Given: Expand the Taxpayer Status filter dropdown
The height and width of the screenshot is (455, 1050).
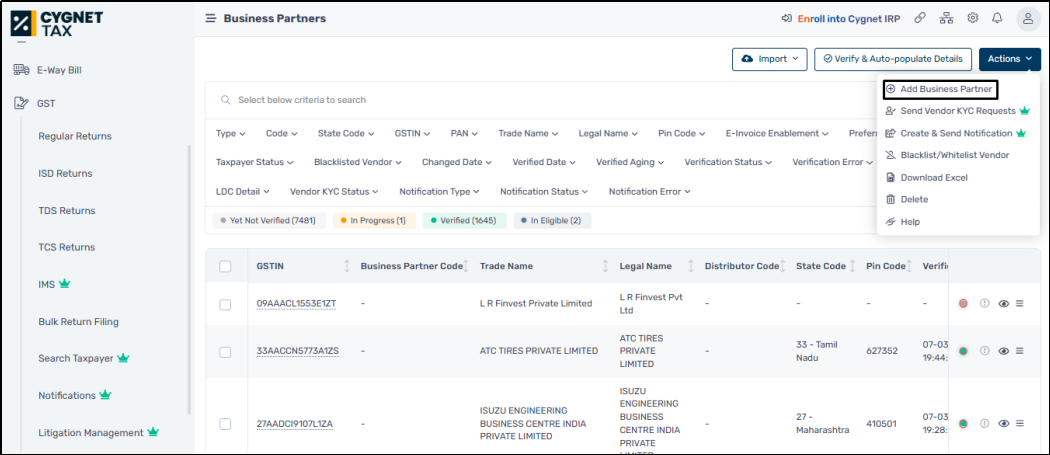Looking at the screenshot, I should [254, 162].
